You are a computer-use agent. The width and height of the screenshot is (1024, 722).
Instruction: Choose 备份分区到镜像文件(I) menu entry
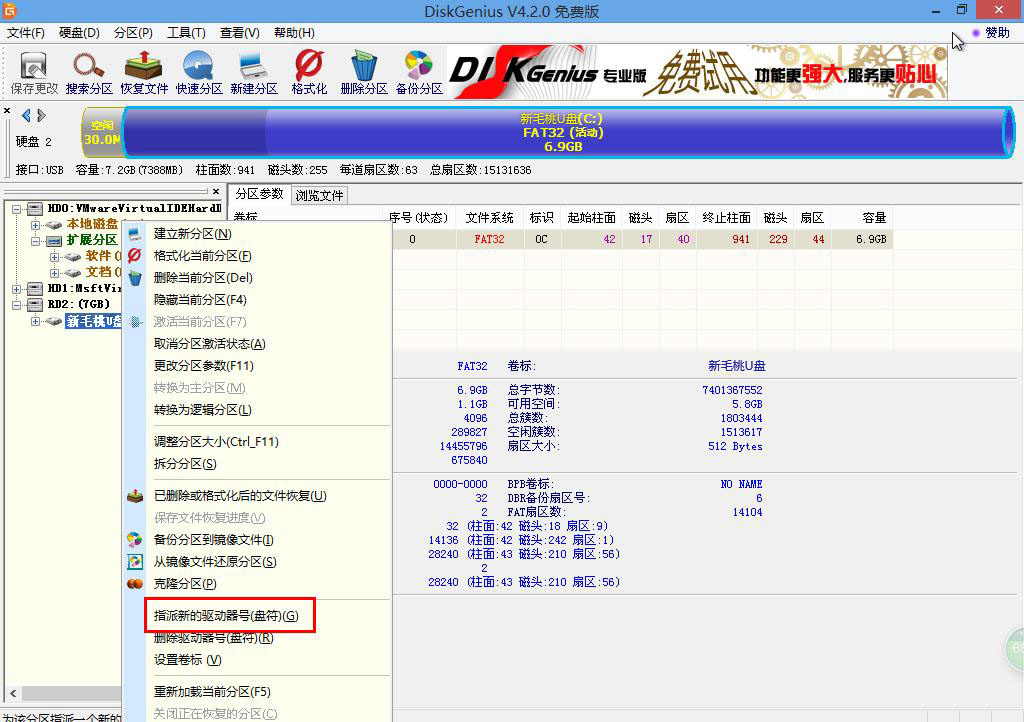[214, 540]
